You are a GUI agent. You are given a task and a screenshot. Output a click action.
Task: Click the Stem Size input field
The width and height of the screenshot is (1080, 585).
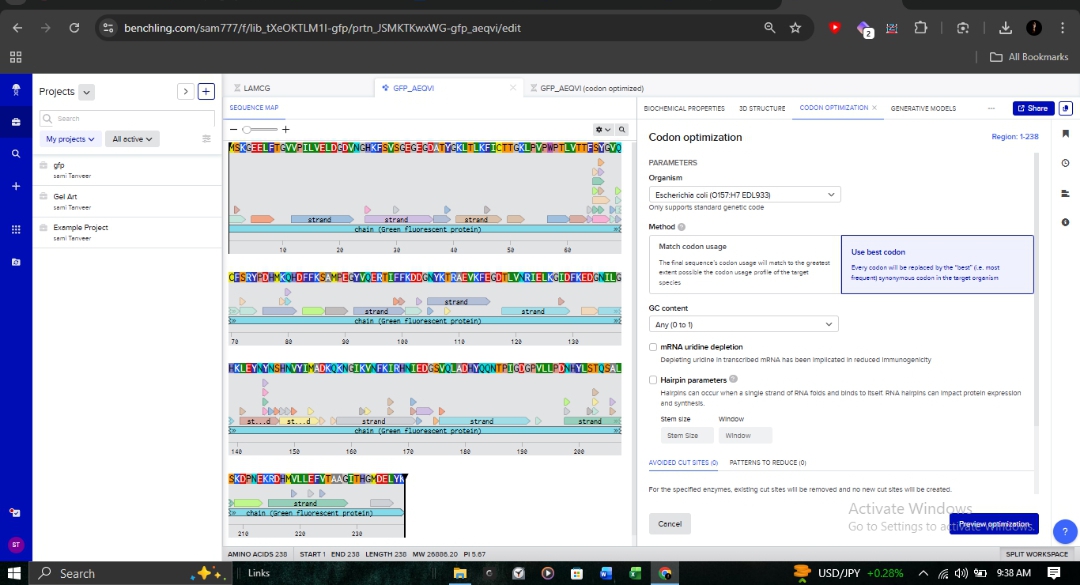690,435
